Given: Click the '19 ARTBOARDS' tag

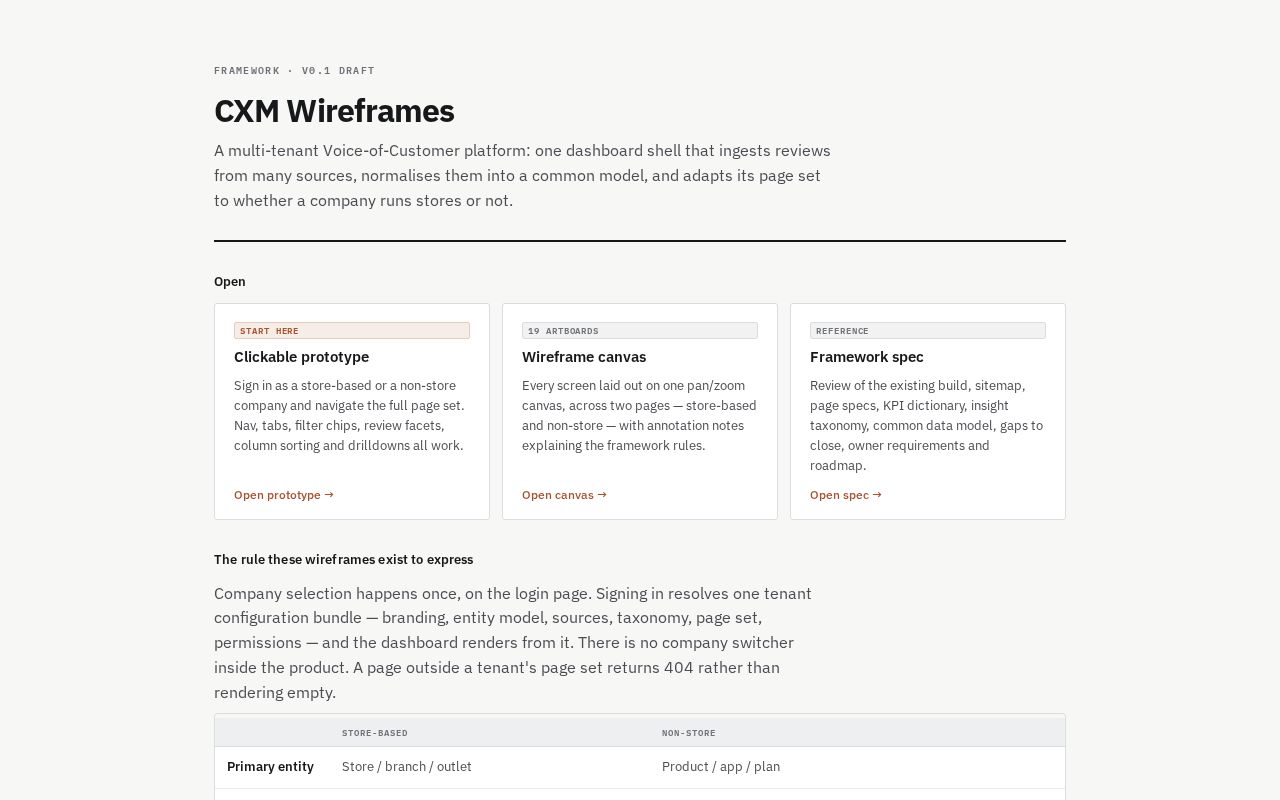Looking at the screenshot, I should [x=640, y=331].
